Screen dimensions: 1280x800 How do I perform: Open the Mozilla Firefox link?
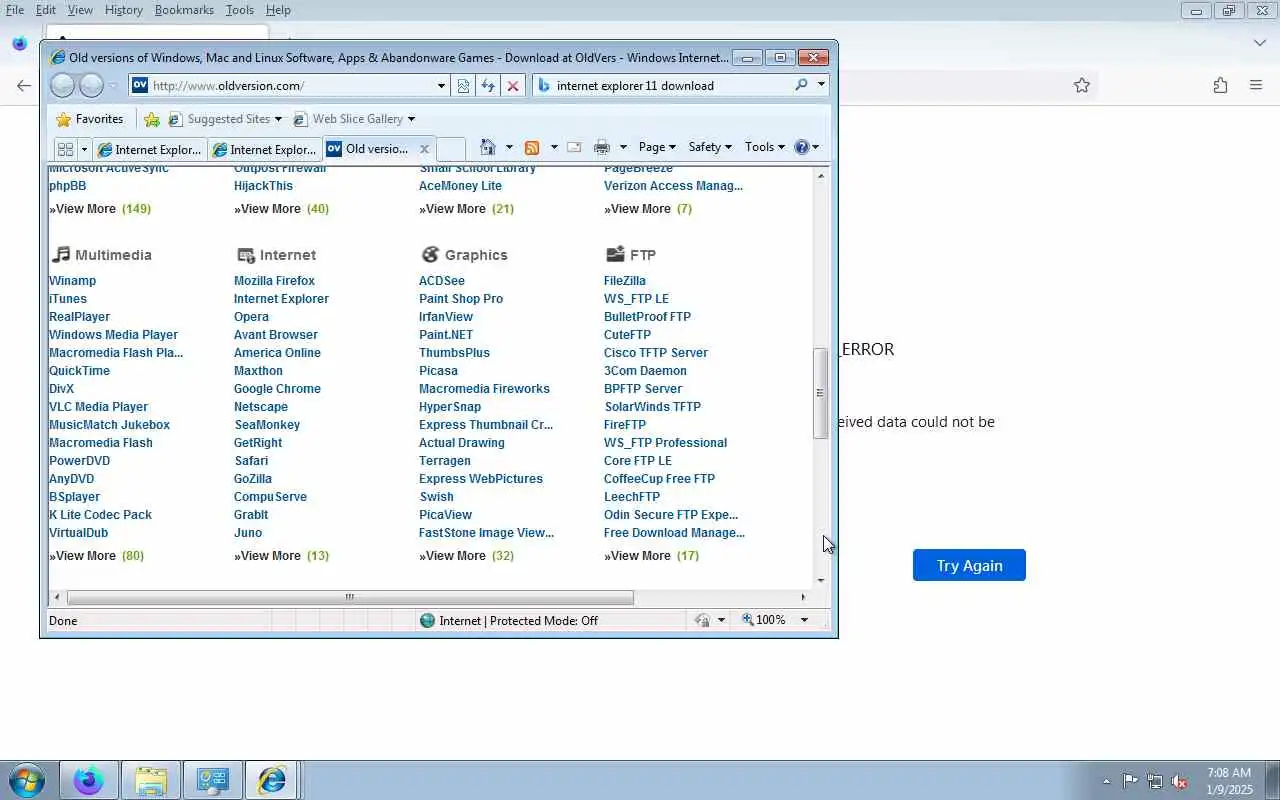click(274, 281)
